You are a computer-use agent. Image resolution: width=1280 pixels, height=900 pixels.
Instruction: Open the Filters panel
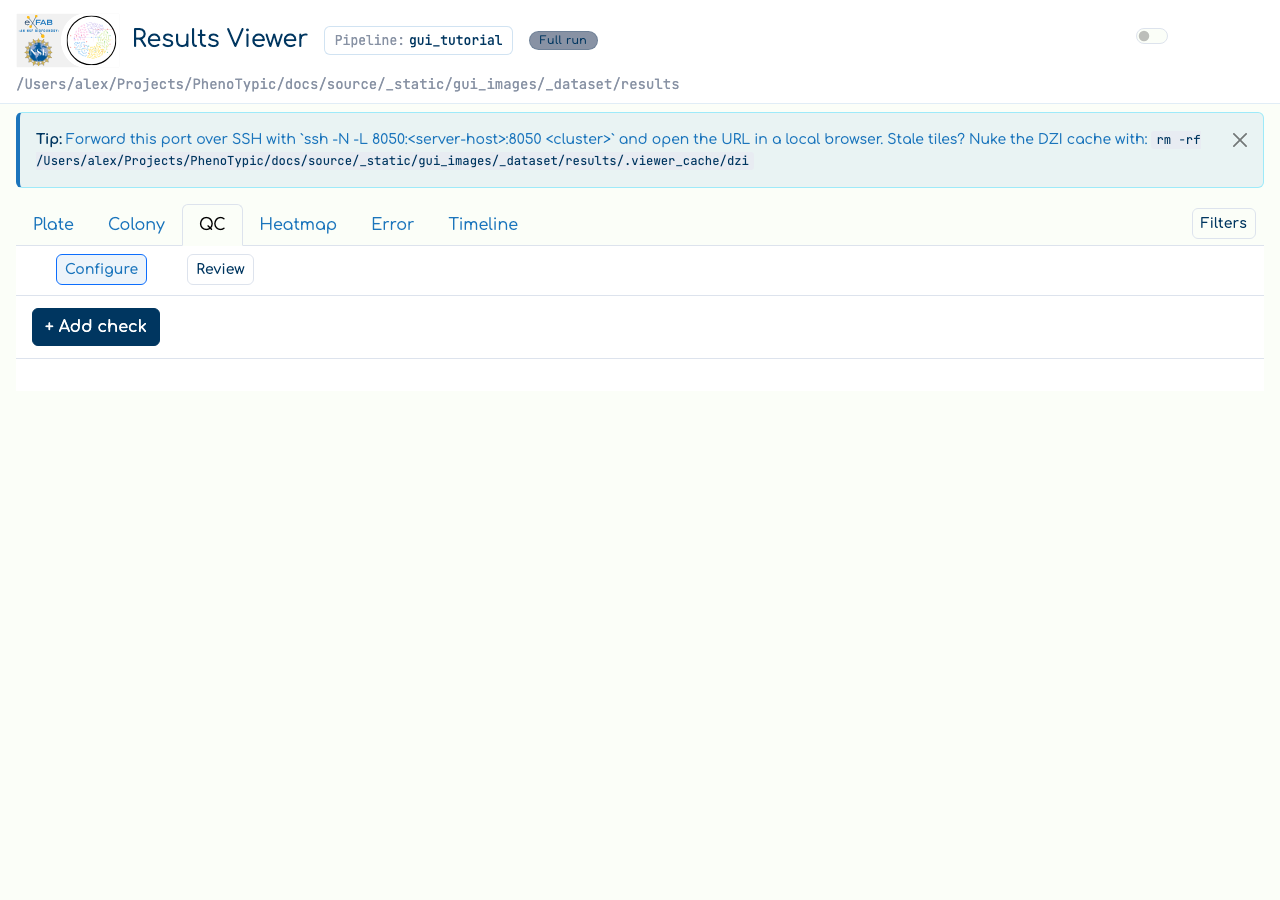1224,223
